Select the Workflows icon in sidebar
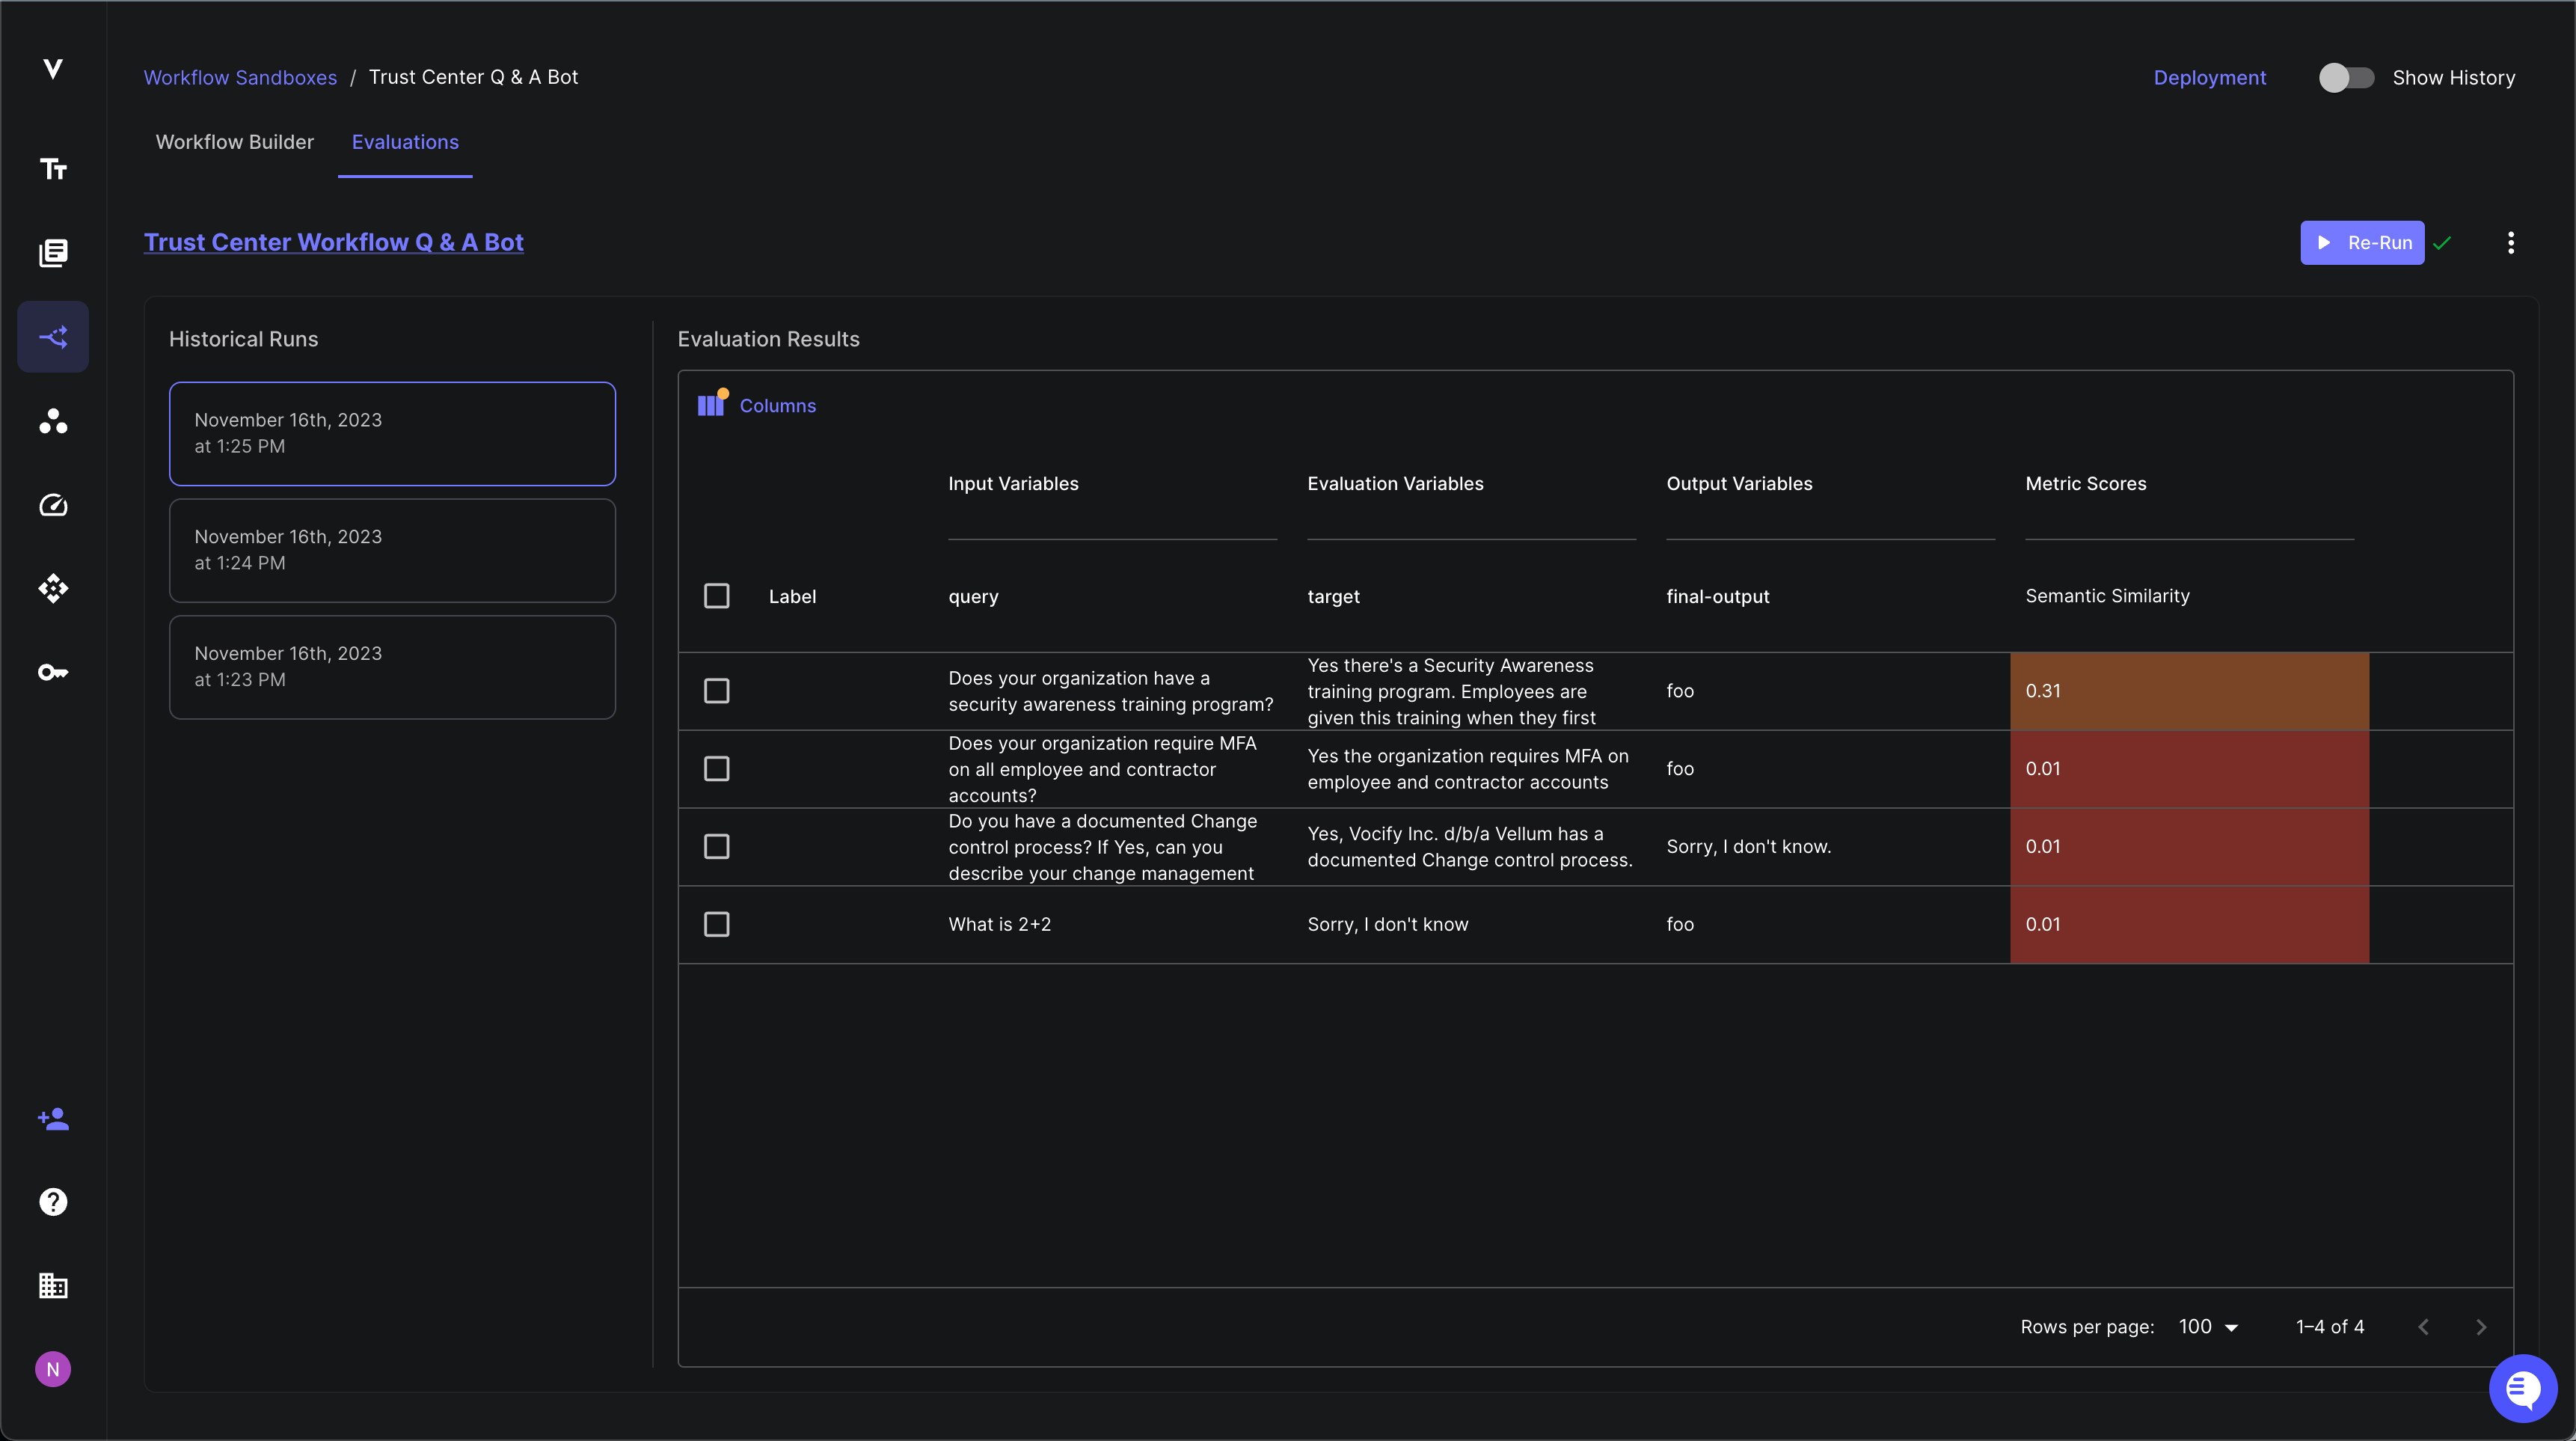The image size is (2576, 1441). [53, 337]
